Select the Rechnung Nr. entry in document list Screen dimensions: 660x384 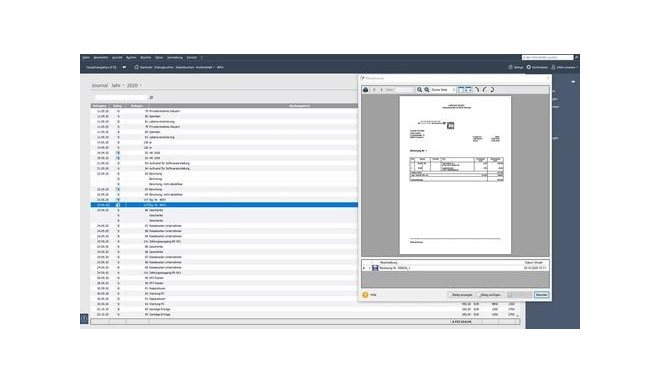point(455,268)
